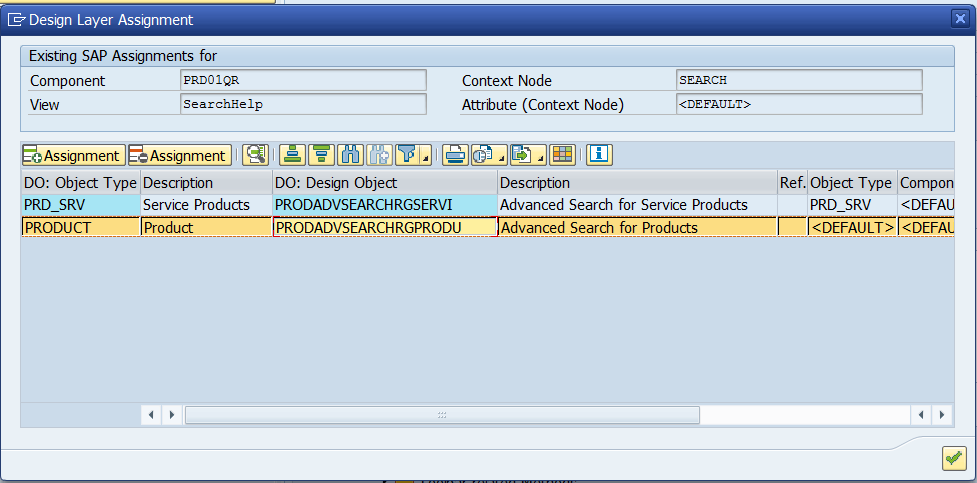This screenshot has width=977, height=483.
Task: Open the Export dropdown arrow
Action: pos(541,155)
